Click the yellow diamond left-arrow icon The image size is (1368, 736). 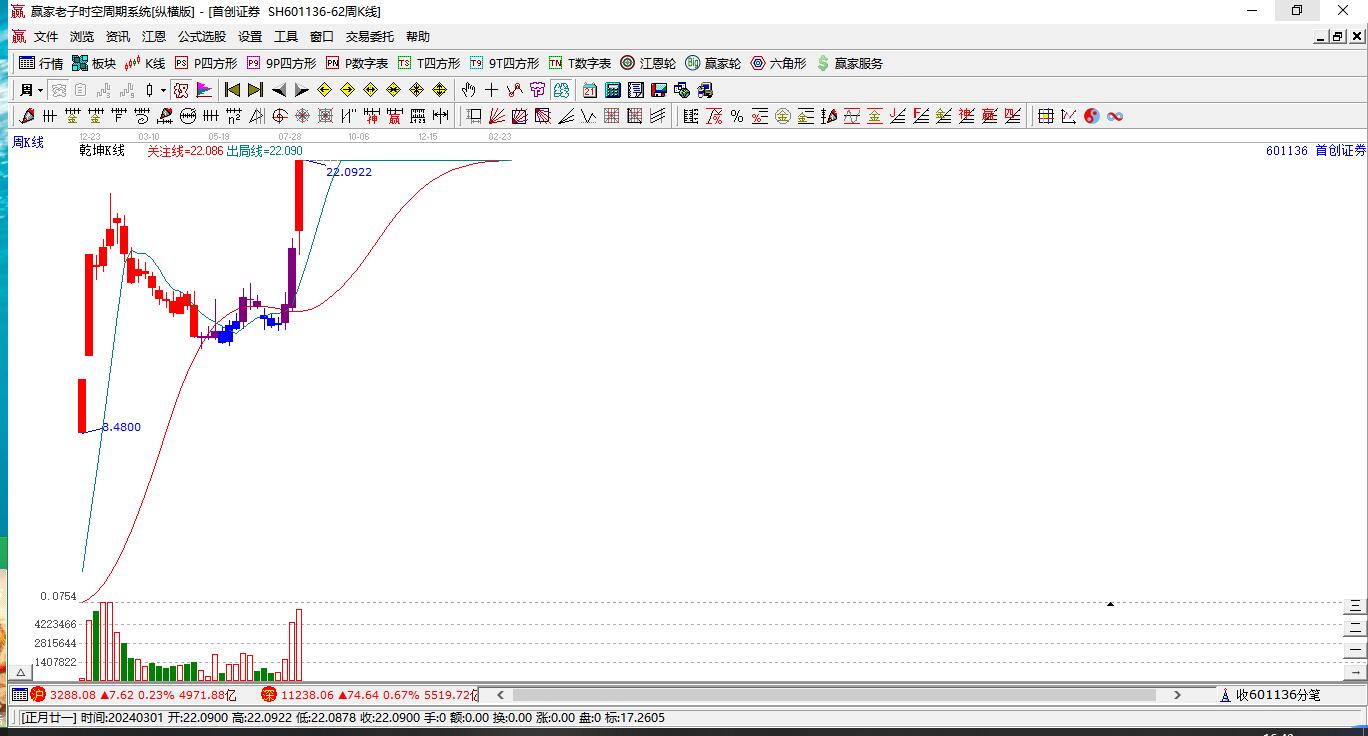pos(324,90)
